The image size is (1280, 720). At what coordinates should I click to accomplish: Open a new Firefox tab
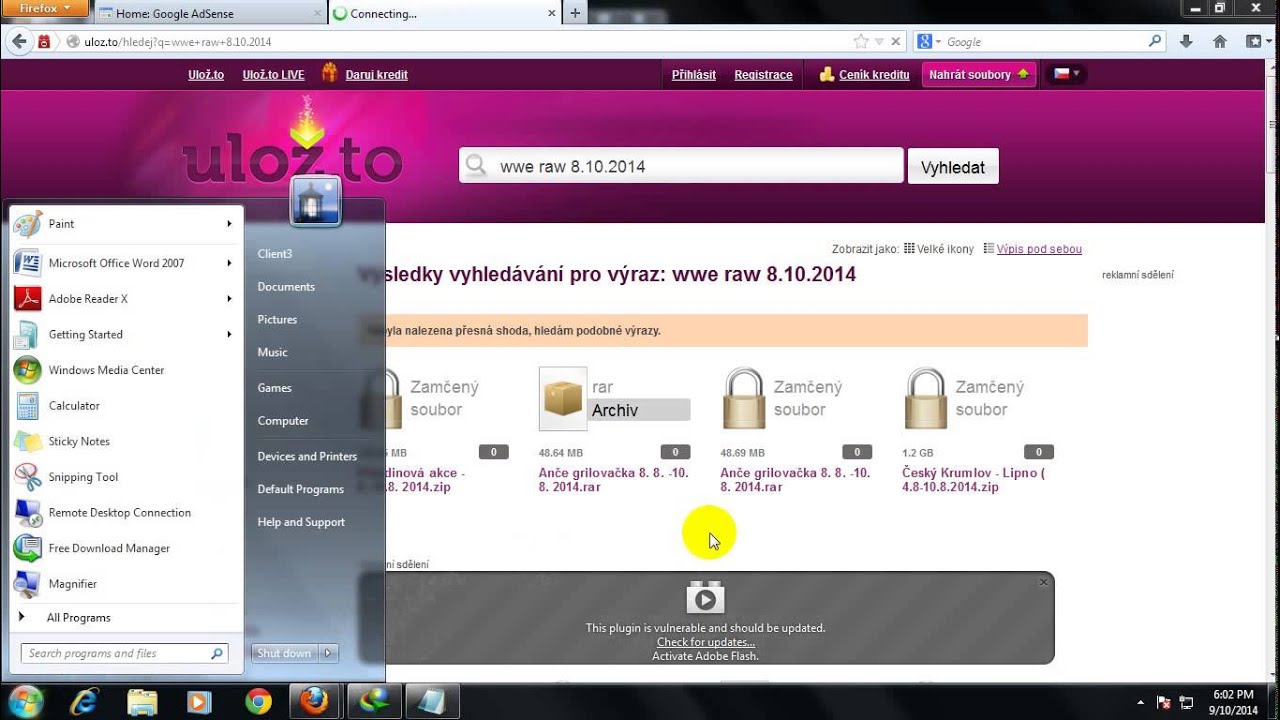point(575,14)
